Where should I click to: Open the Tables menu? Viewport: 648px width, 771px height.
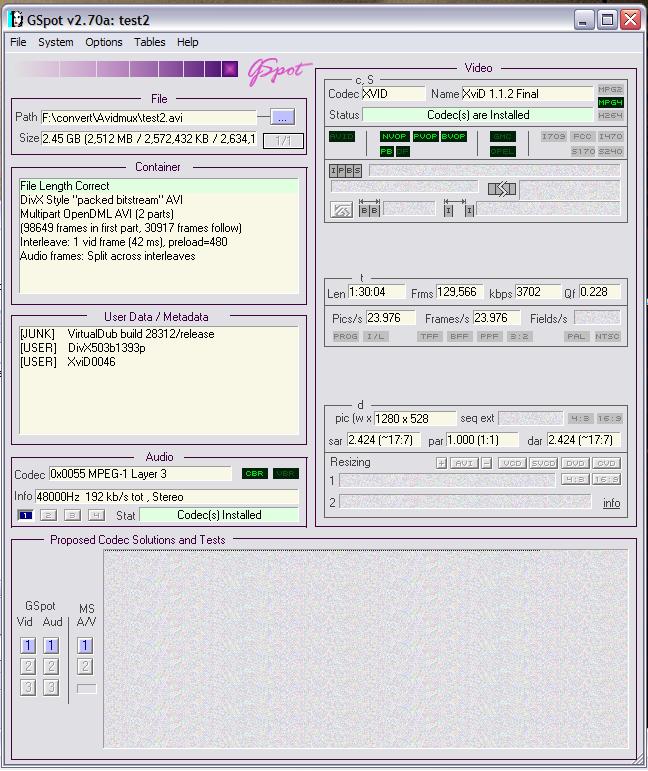pos(149,42)
